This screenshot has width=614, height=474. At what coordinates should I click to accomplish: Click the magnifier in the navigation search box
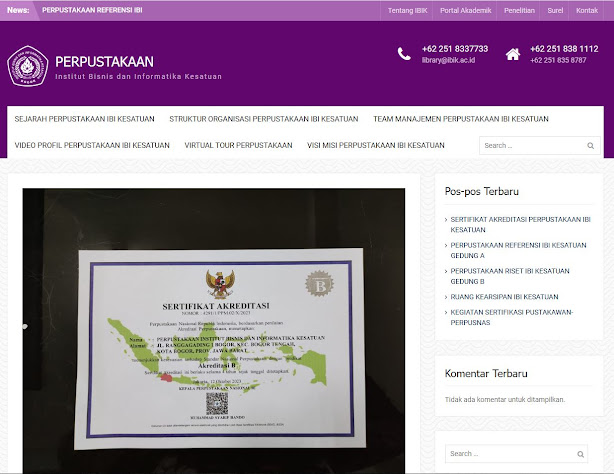pos(591,146)
